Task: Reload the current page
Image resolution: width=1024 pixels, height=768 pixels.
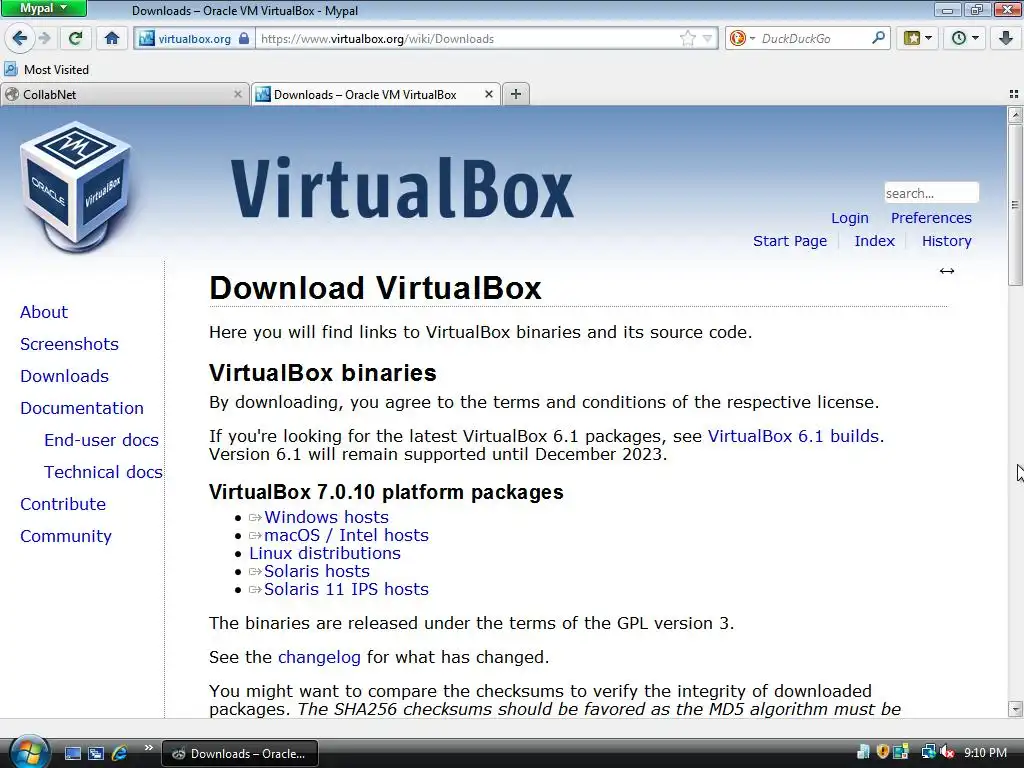Action: pos(75,39)
